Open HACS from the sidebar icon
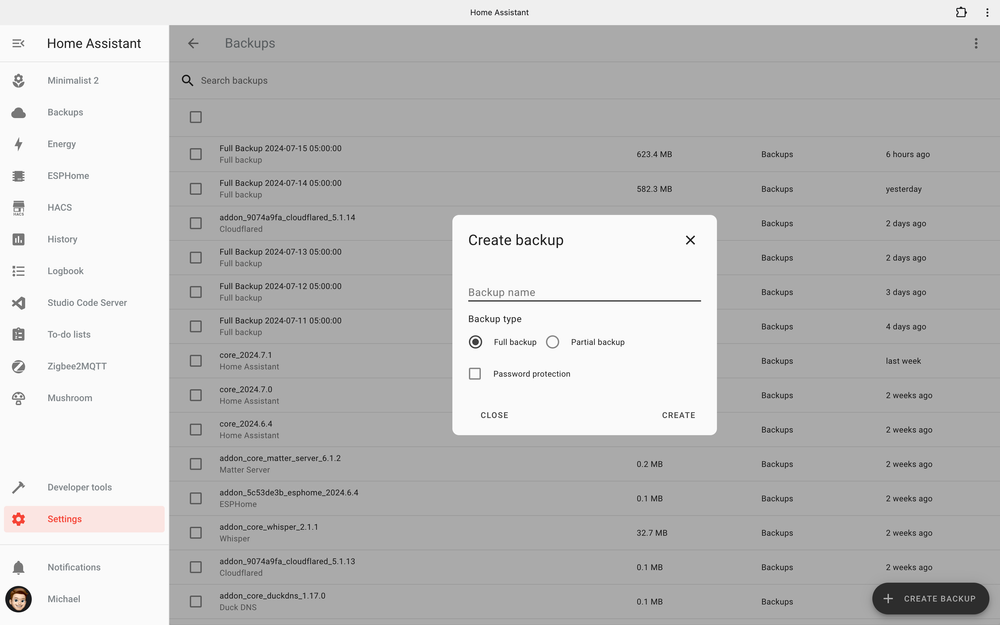Screen dimensions: 1000x625 [x=18, y=208]
